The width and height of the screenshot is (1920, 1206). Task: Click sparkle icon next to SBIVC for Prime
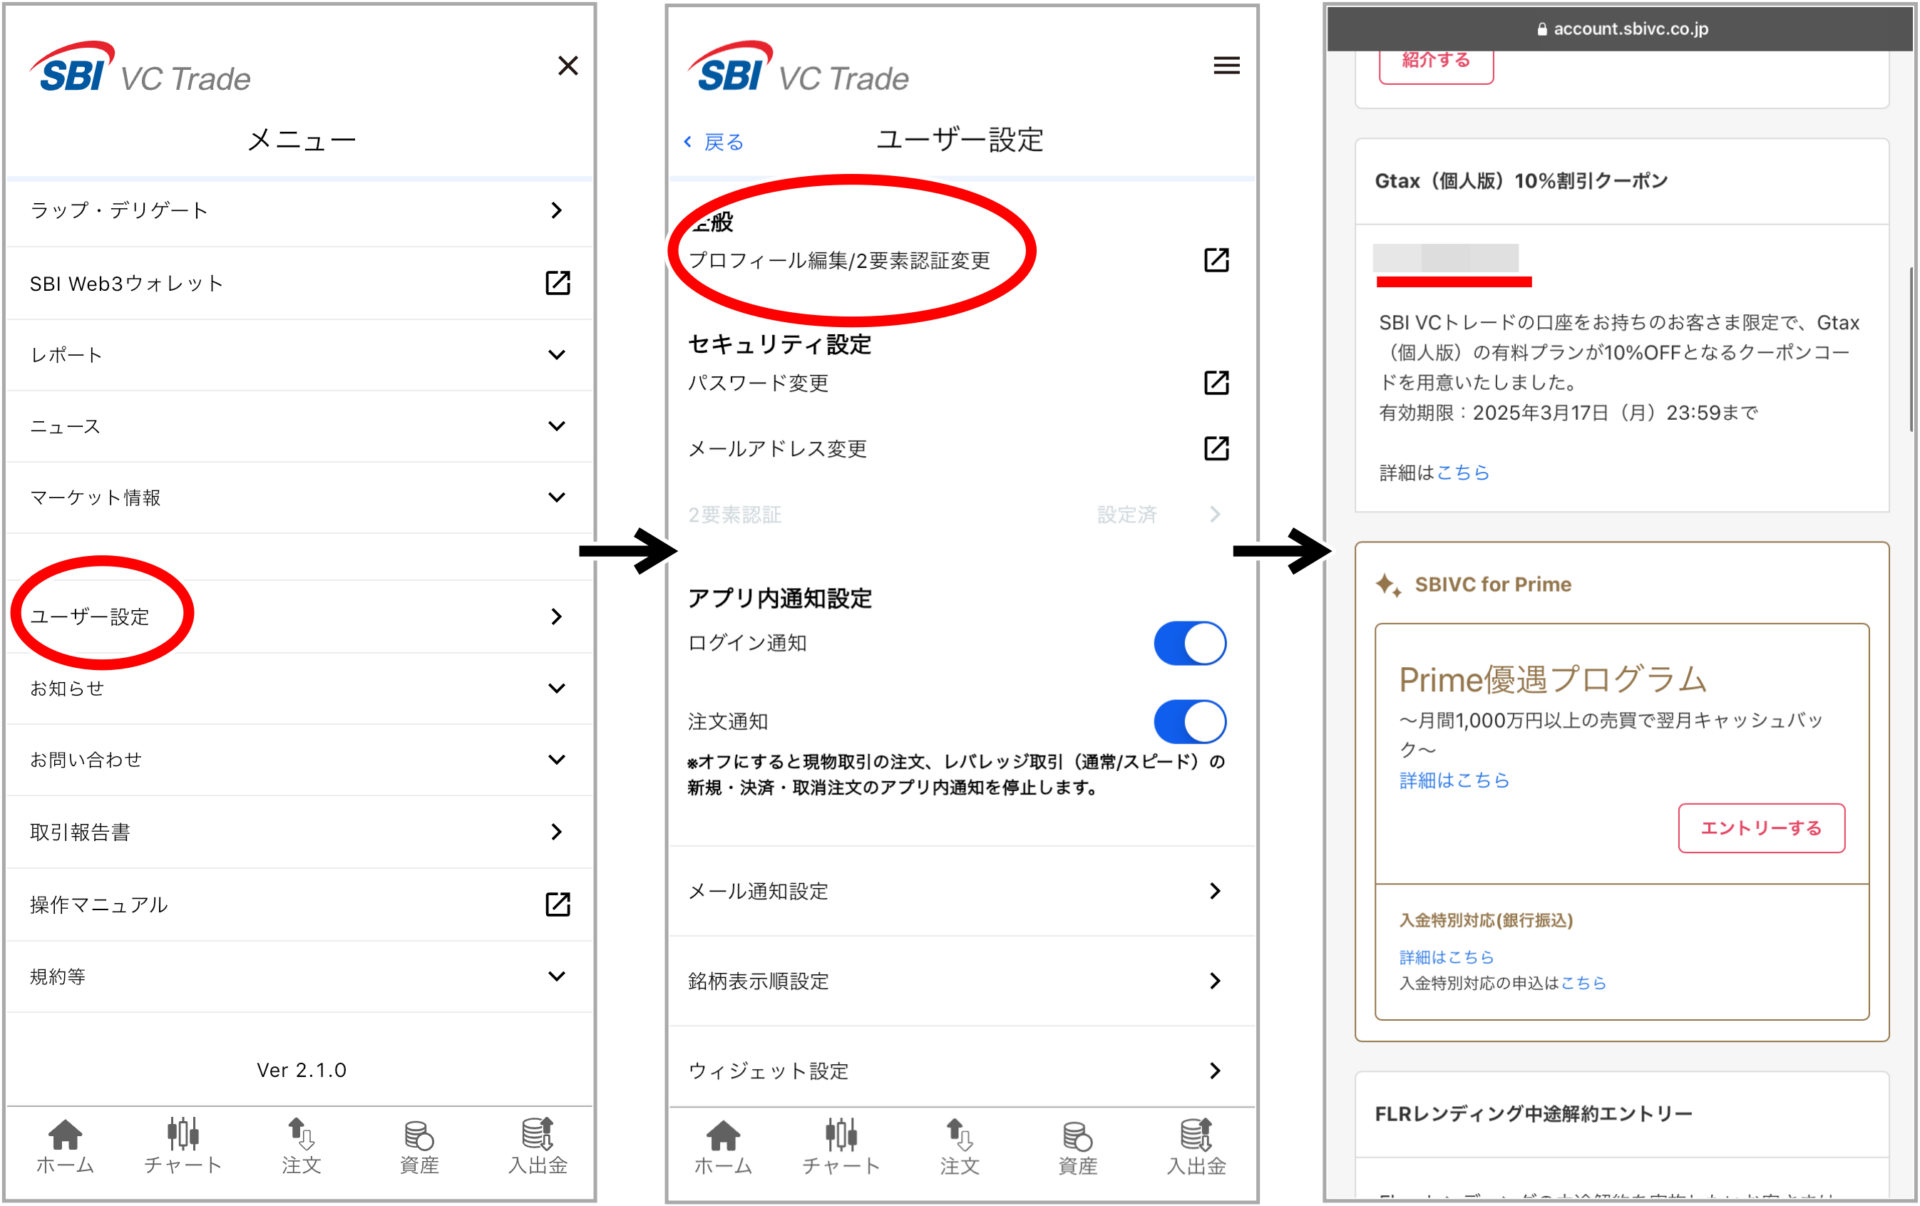[x=1388, y=585]
